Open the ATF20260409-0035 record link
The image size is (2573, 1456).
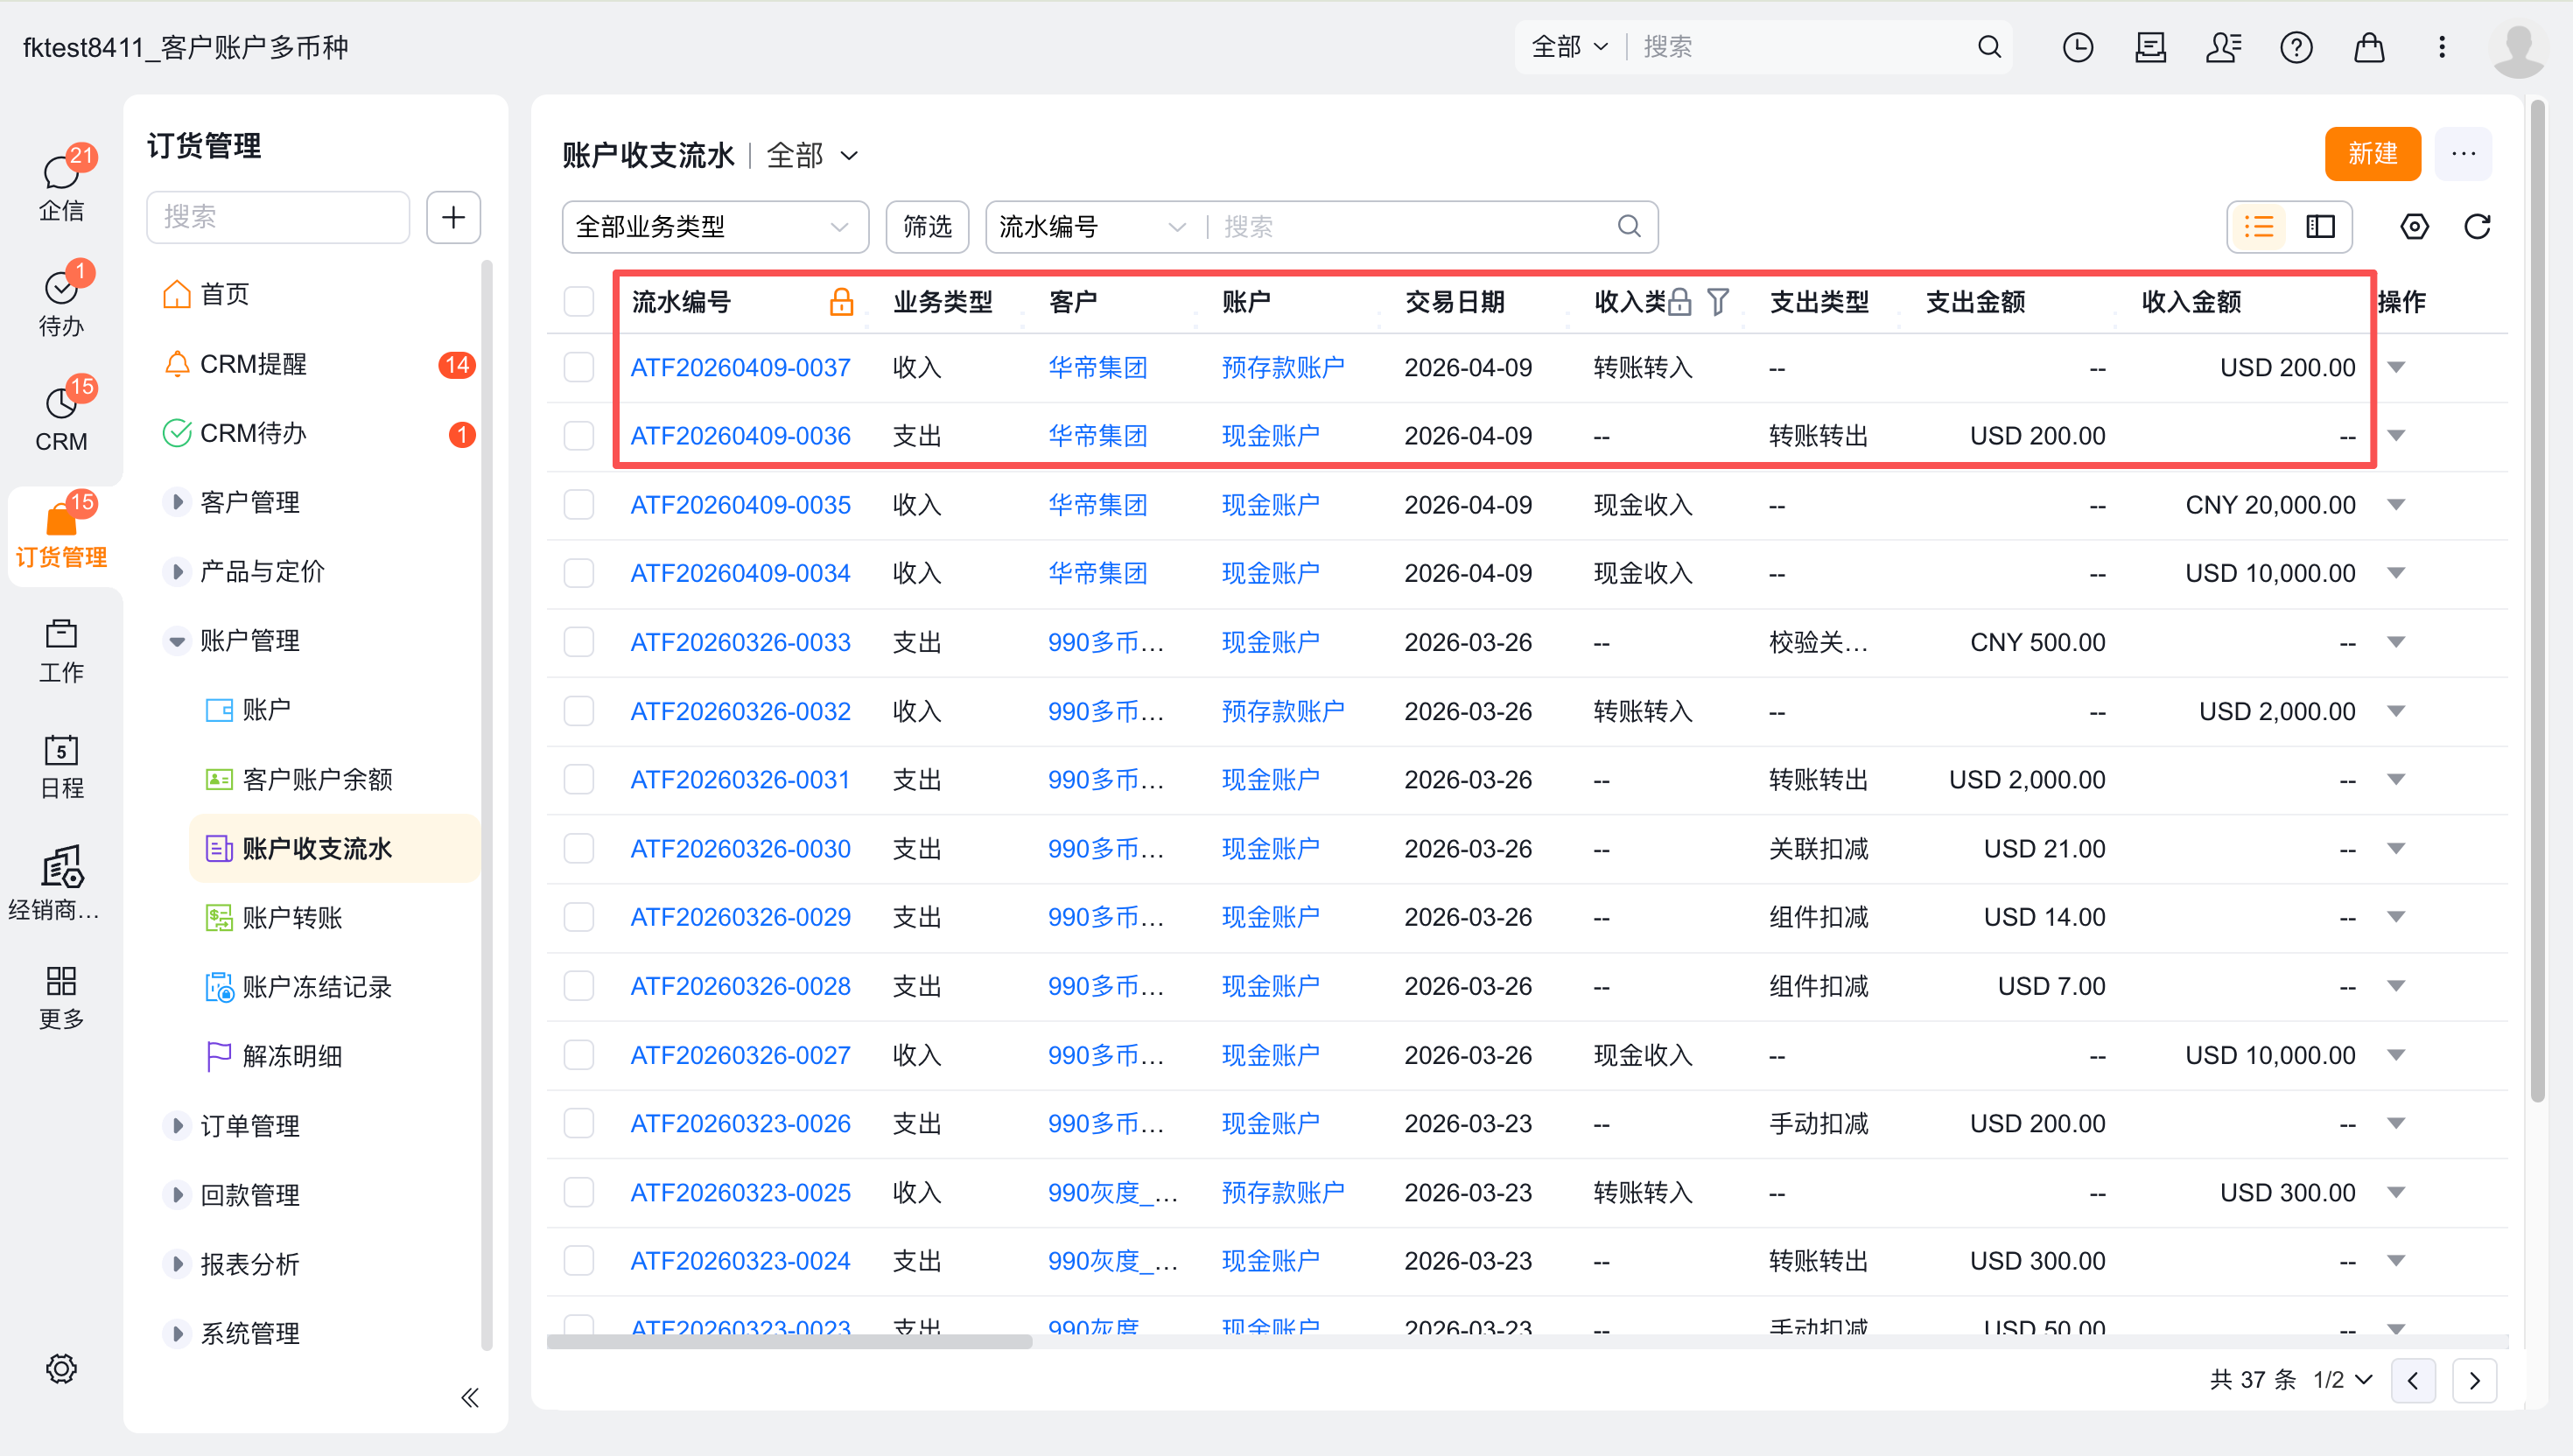[x=740, y=505]
